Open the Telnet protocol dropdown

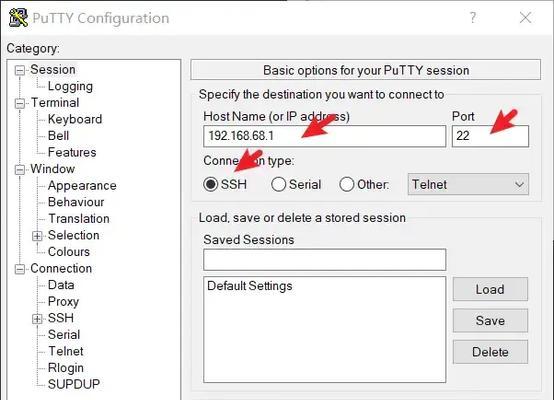468,184
